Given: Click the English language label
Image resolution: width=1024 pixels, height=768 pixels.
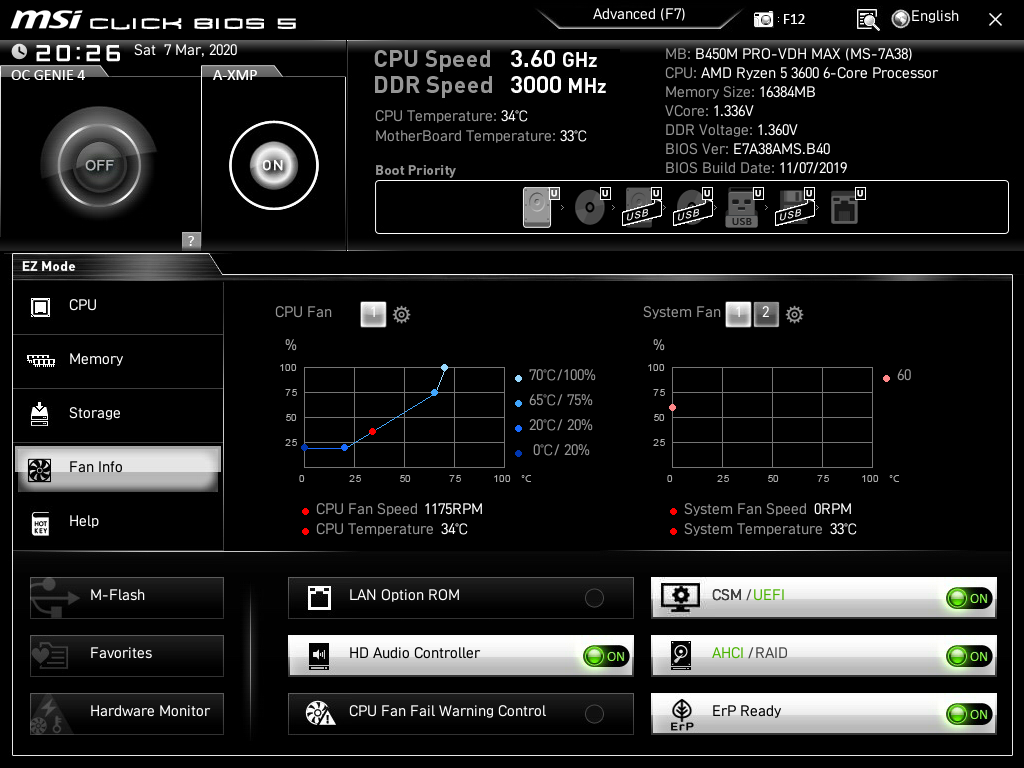Looking at the screenshot, I should 935,17.
